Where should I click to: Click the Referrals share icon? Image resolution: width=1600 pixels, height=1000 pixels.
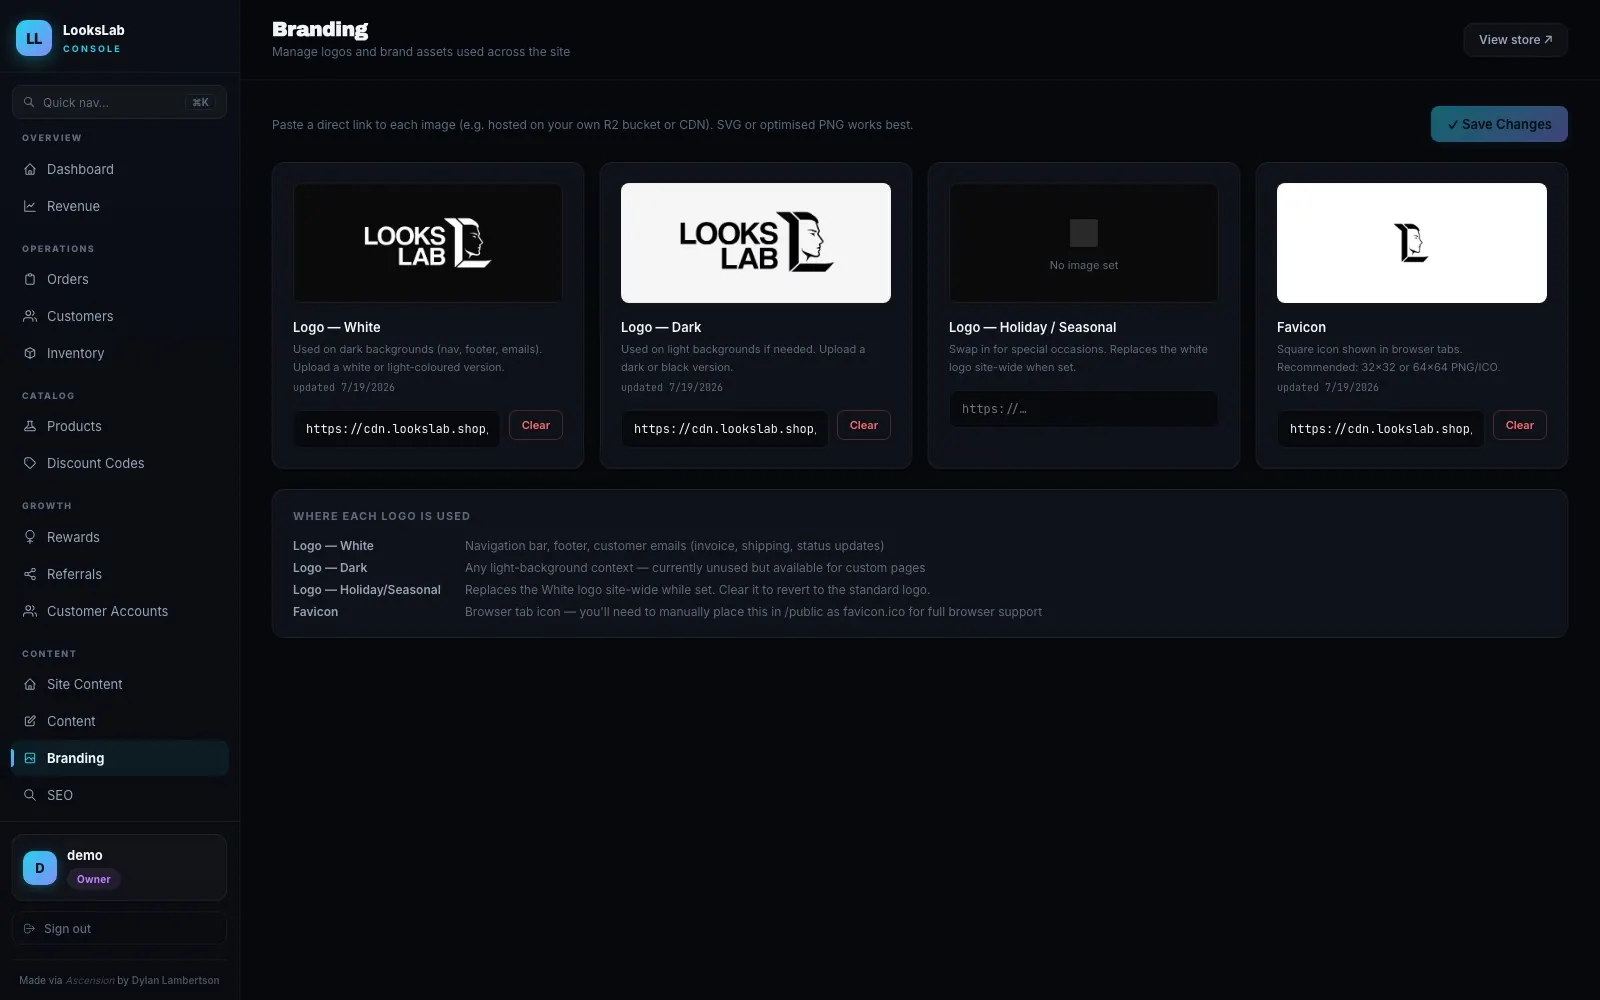(x=30, y=574)
